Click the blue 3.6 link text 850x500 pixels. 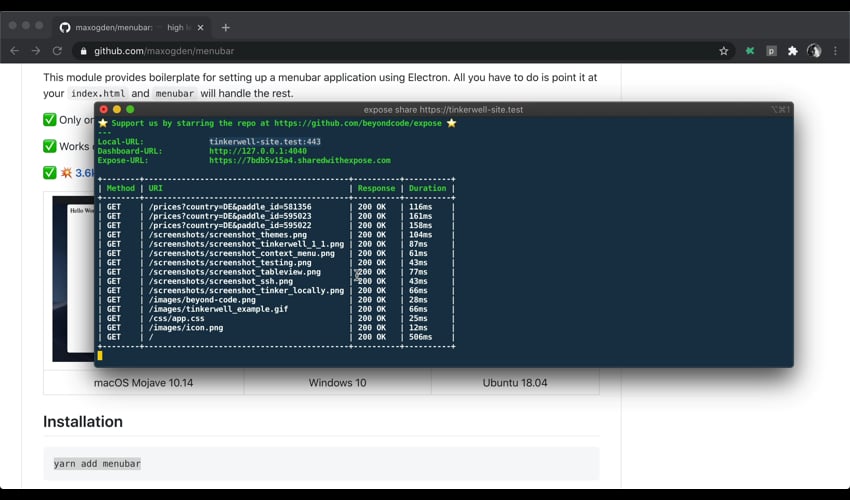(x=84, y=173)
